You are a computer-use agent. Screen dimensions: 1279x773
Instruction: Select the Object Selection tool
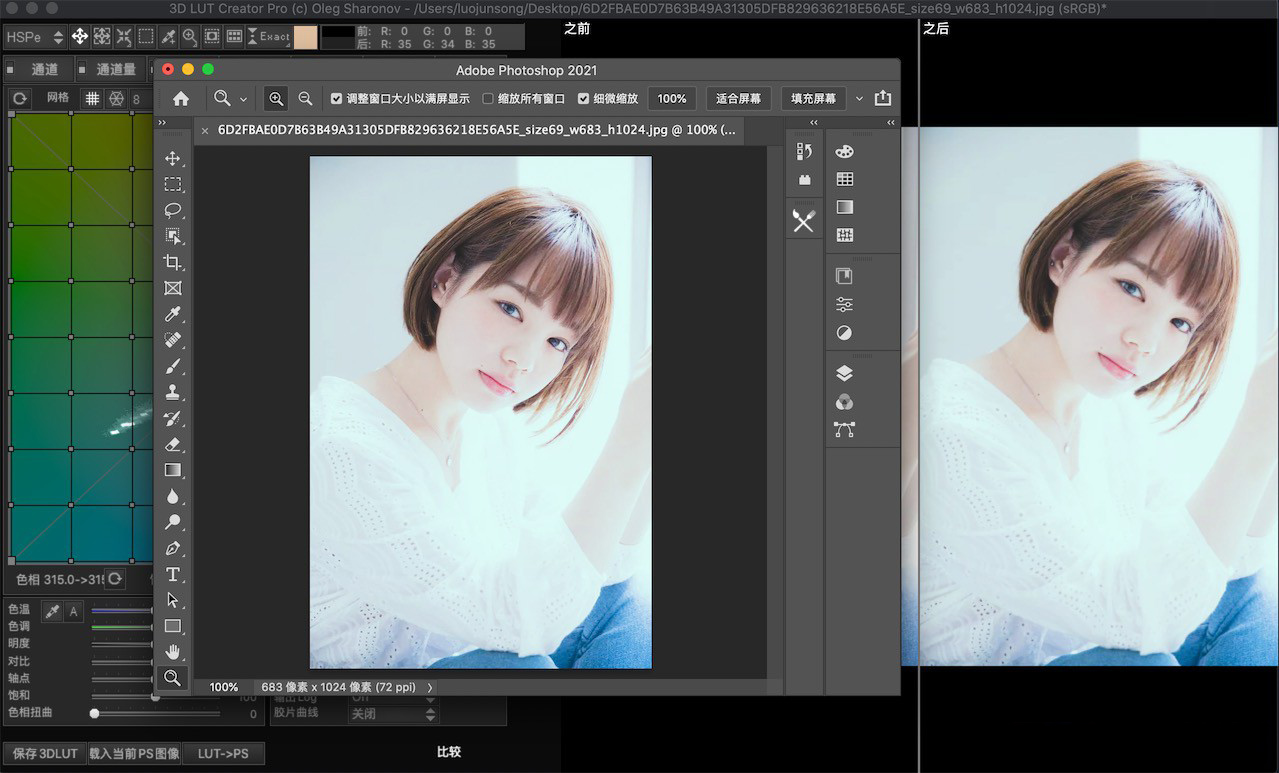173,236
